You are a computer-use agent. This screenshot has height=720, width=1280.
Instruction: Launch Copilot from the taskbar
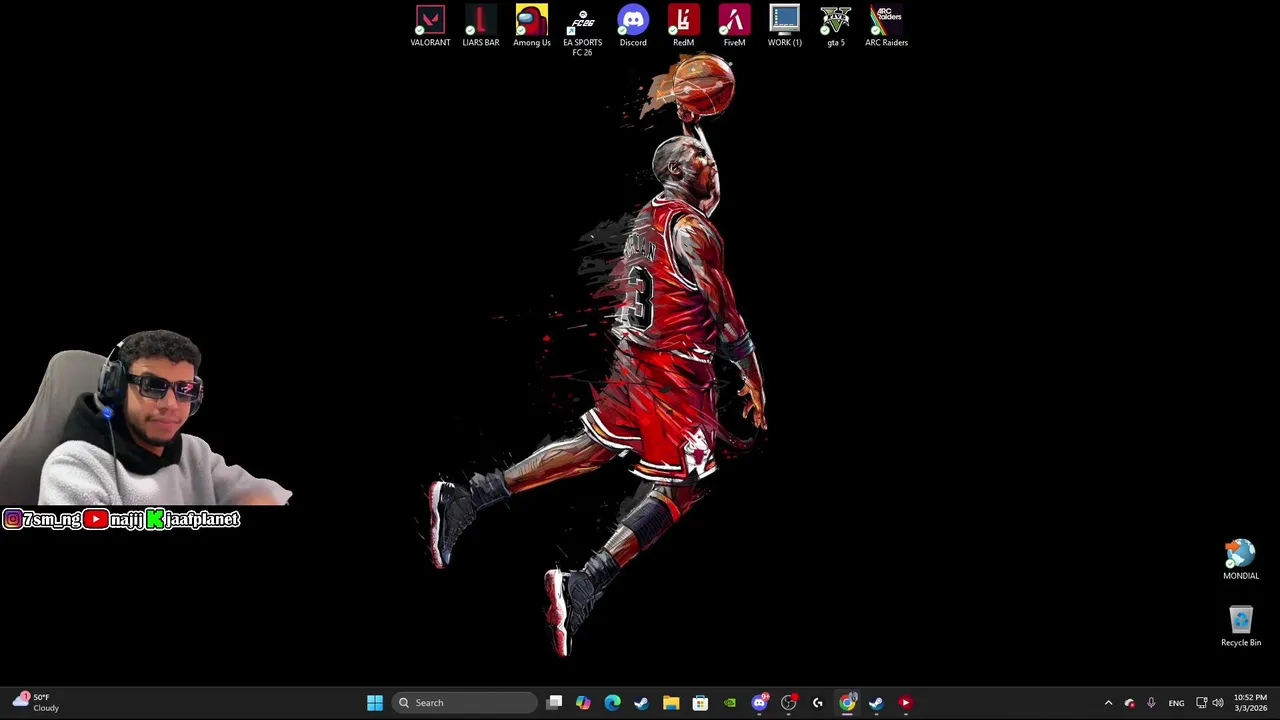[583, 703]
